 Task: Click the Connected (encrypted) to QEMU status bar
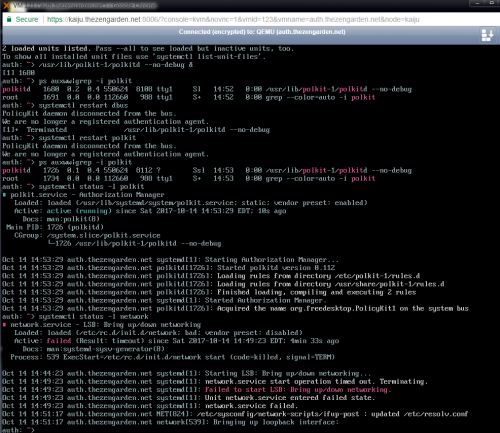tap(262, 32)
